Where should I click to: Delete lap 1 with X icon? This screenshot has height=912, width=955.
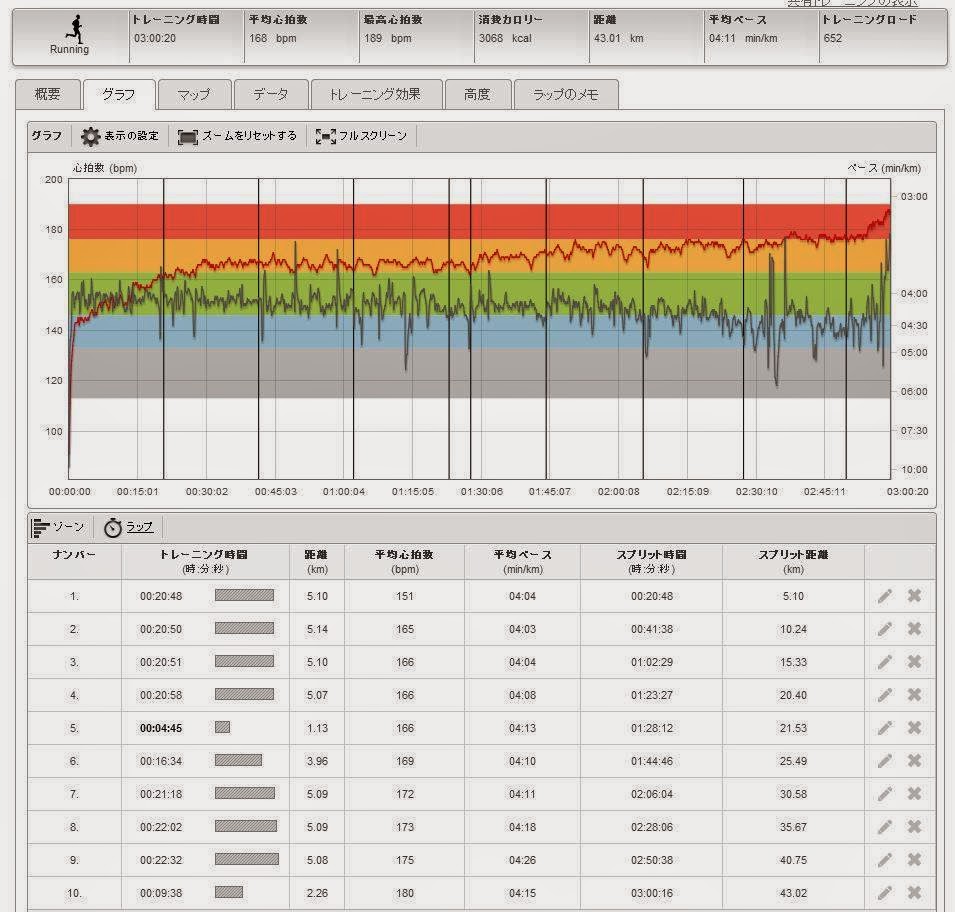point(914,596)
